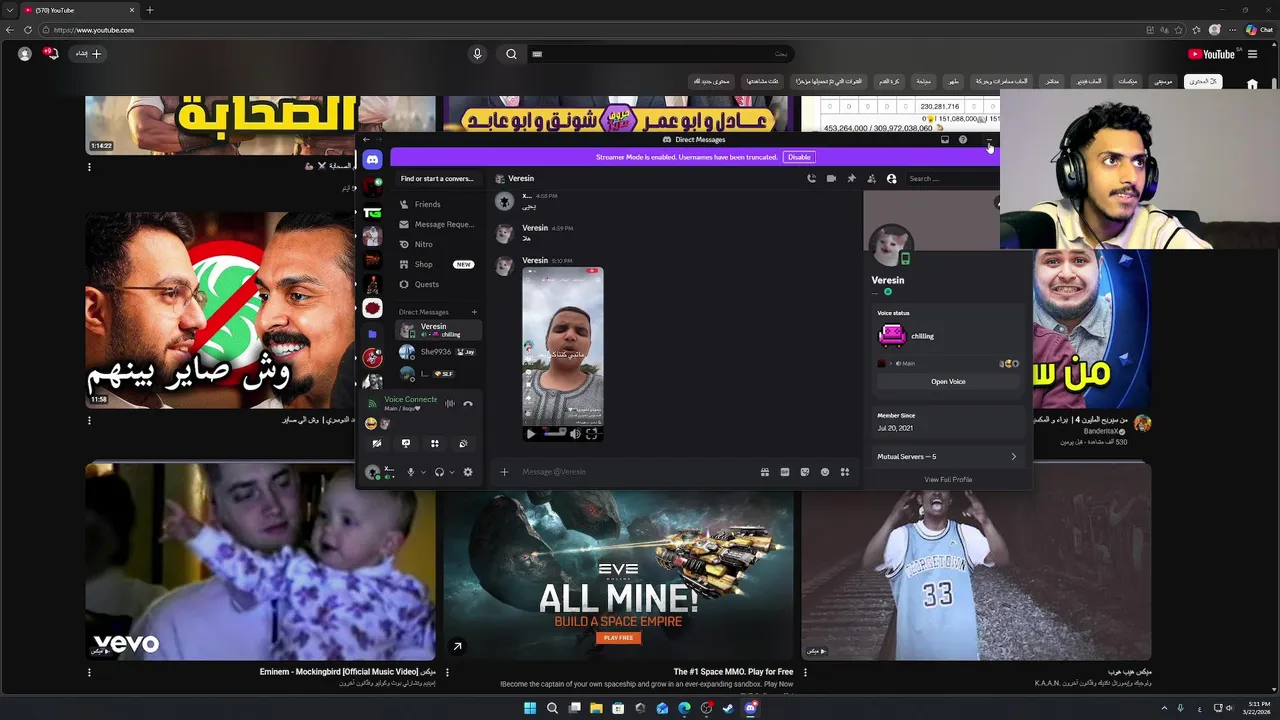Reload the YouTube page

coord(27,30)
